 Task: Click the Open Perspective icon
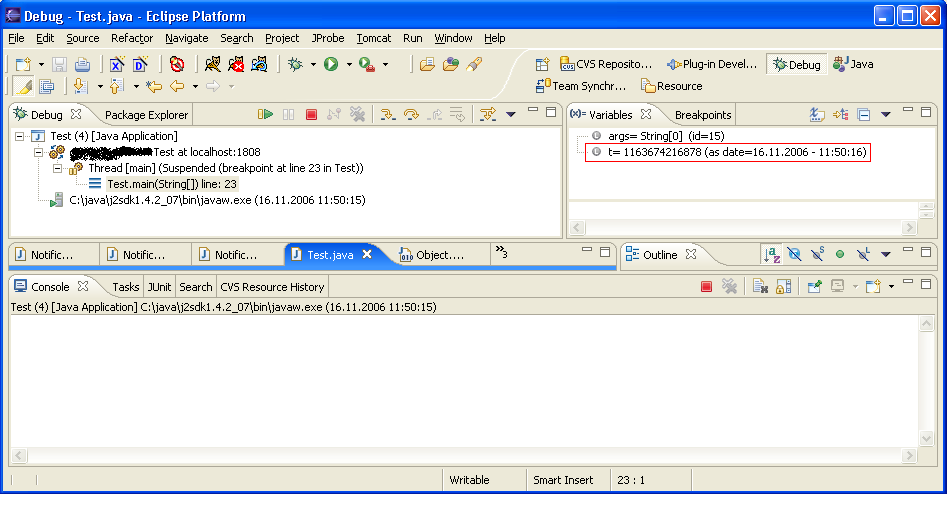(542, 64)
